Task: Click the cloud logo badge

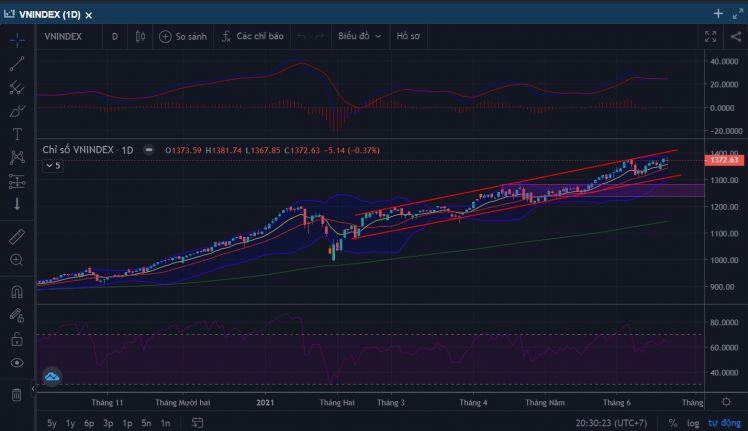Action: (x=52, y=377)
